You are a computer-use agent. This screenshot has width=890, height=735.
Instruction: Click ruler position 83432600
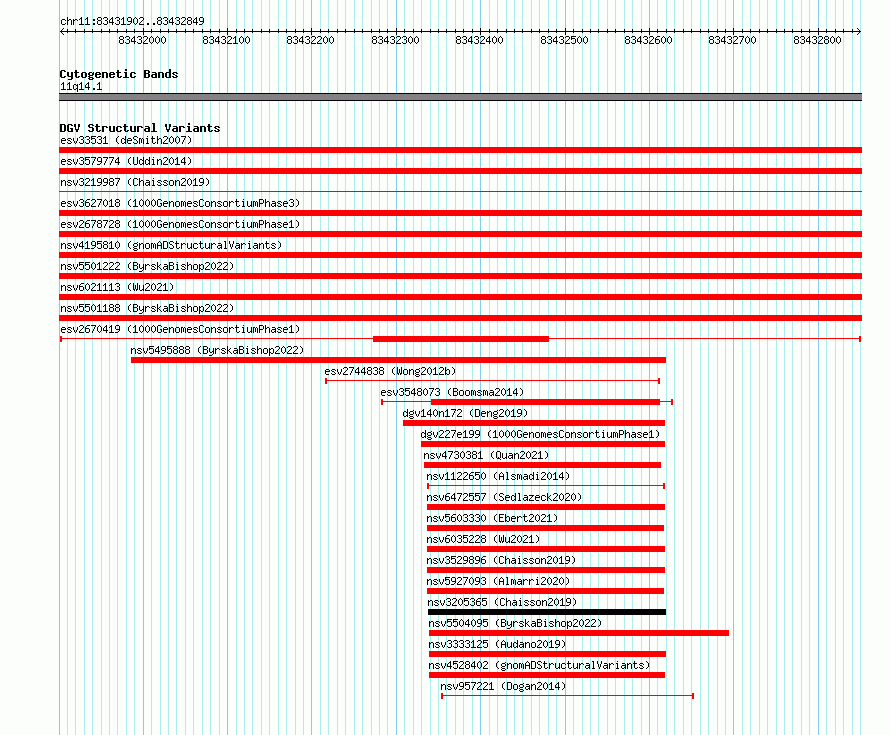pos(648,40)
